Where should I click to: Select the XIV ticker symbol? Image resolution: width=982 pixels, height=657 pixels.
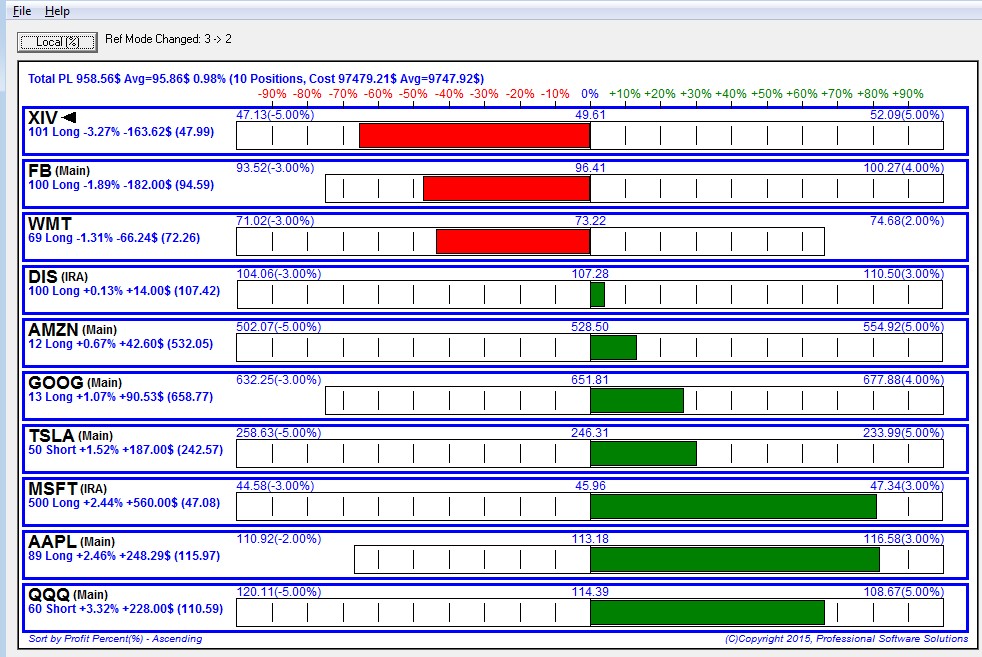[x=43, y=117]
